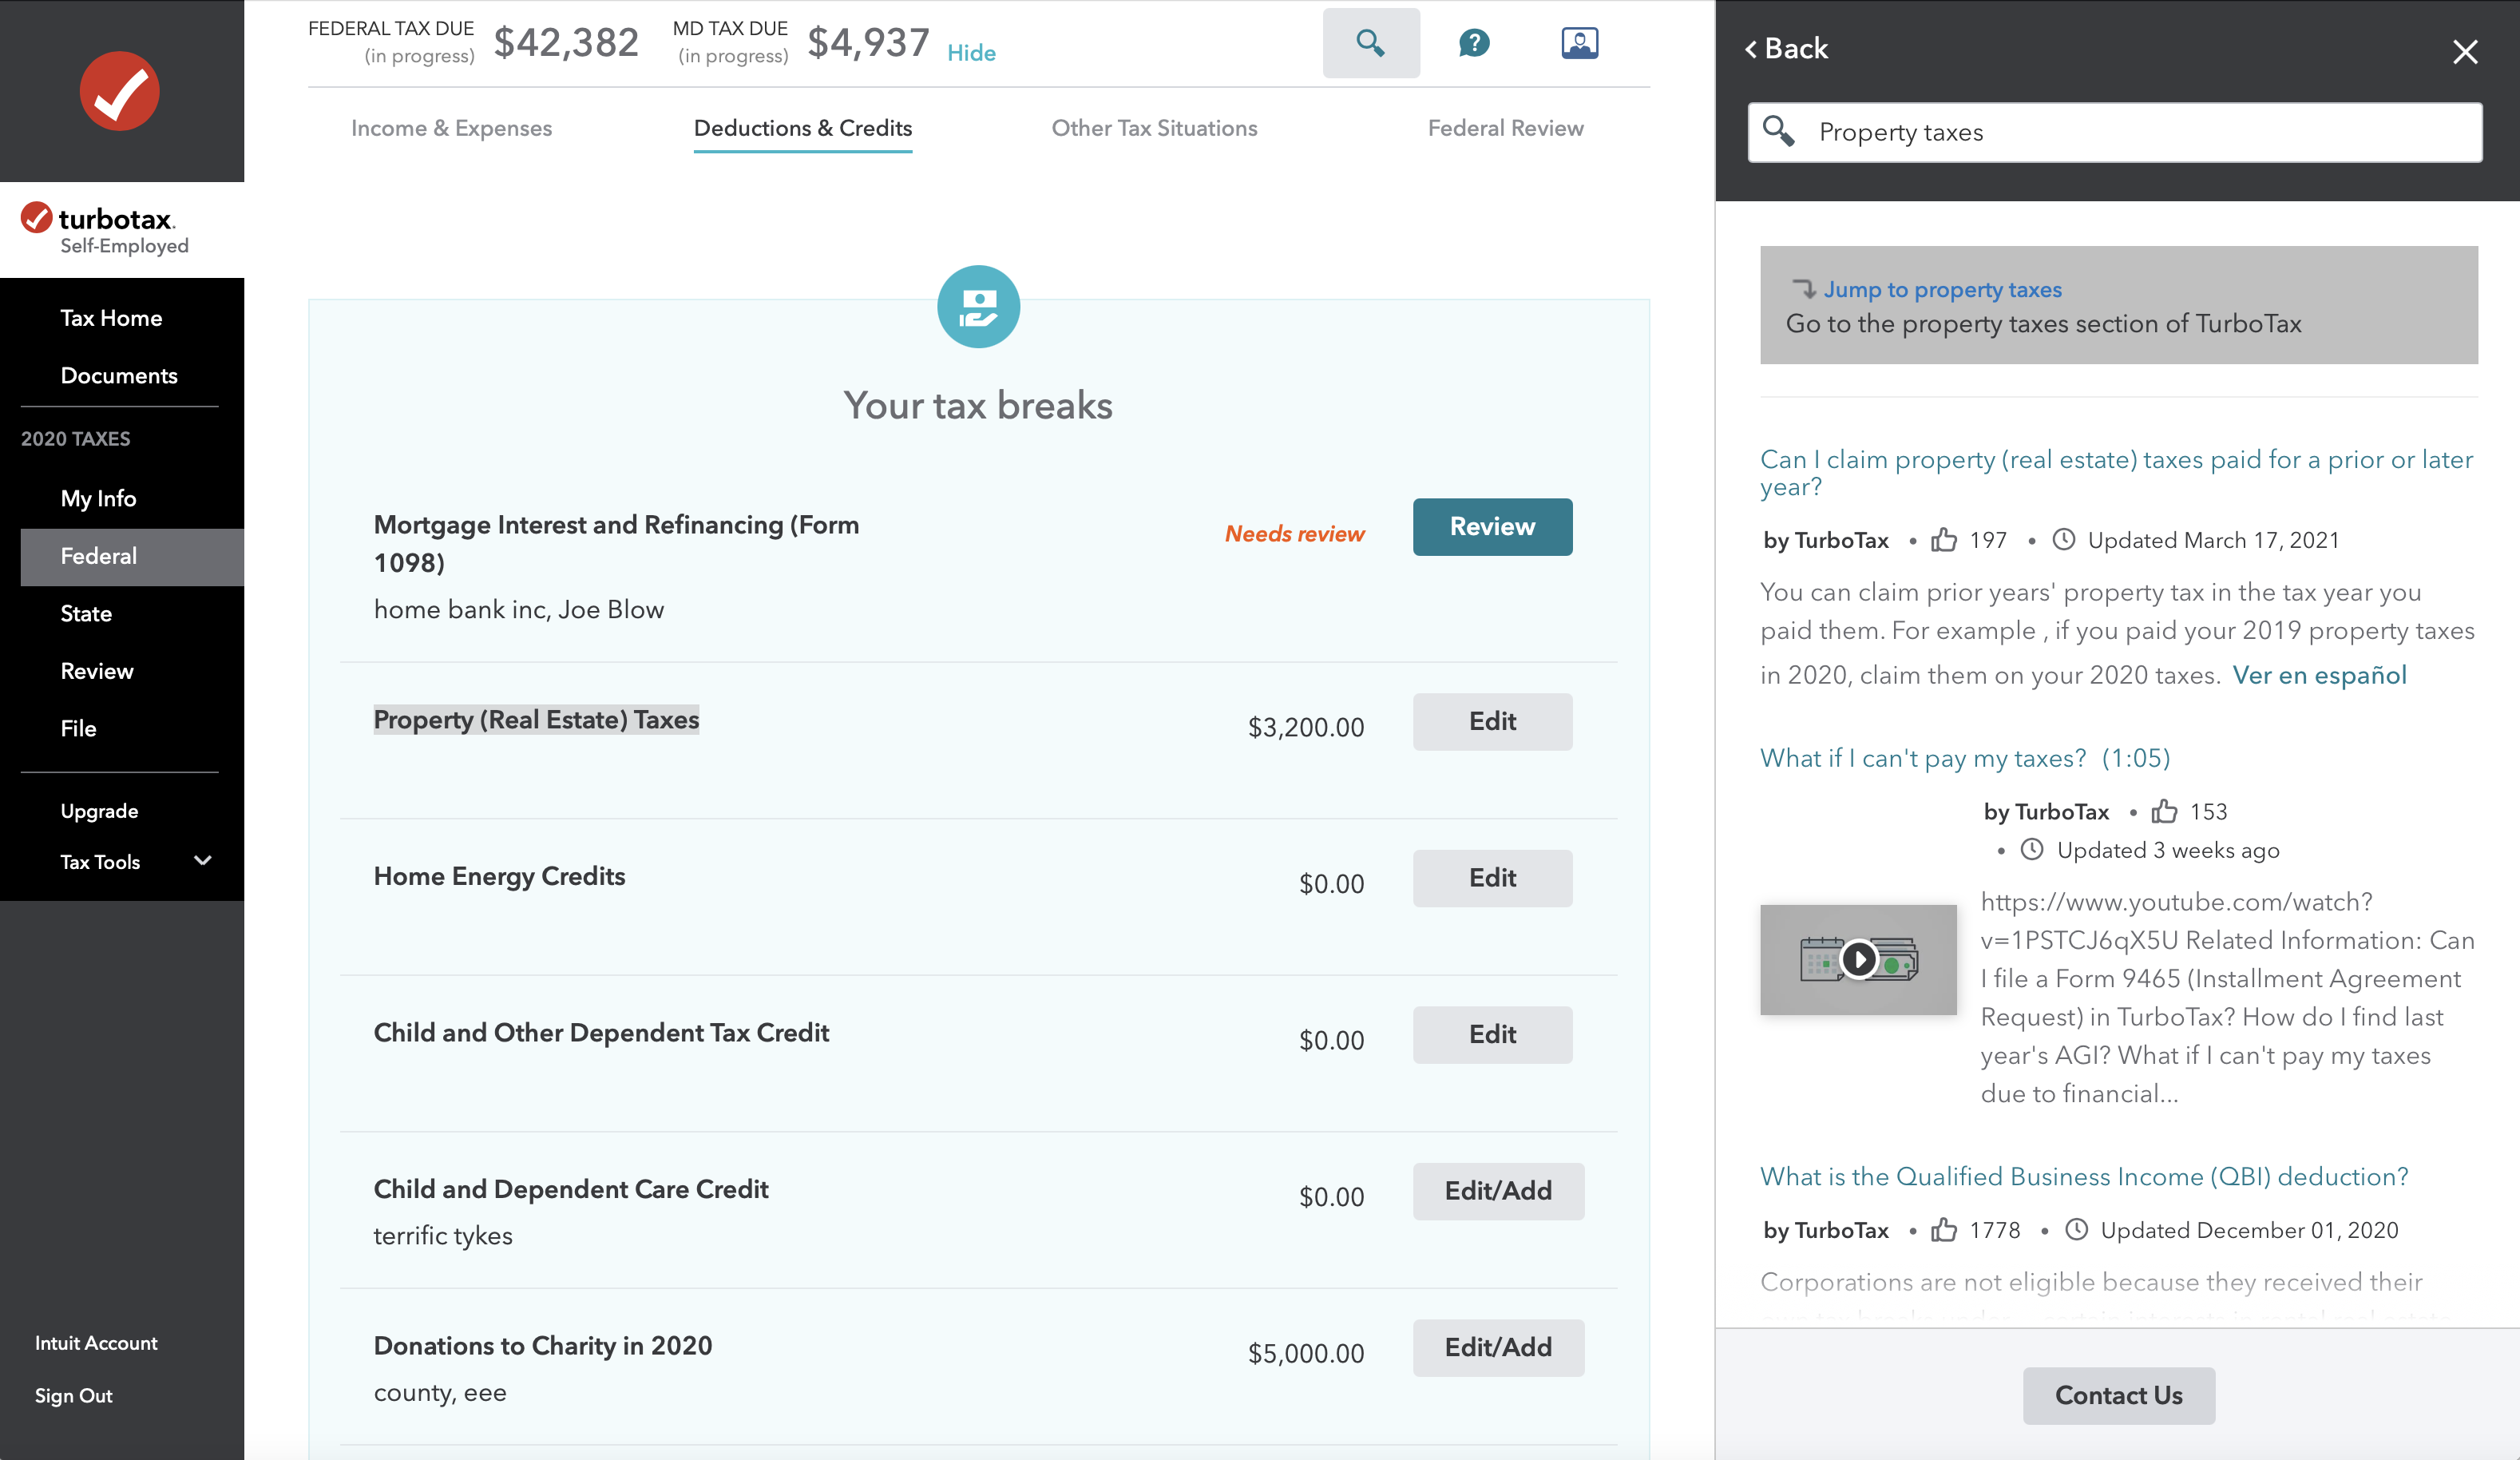Edit/Add Donations to Charity in 2020
This screenshot has height=1460, width=2520.
pos(1498,1347)
